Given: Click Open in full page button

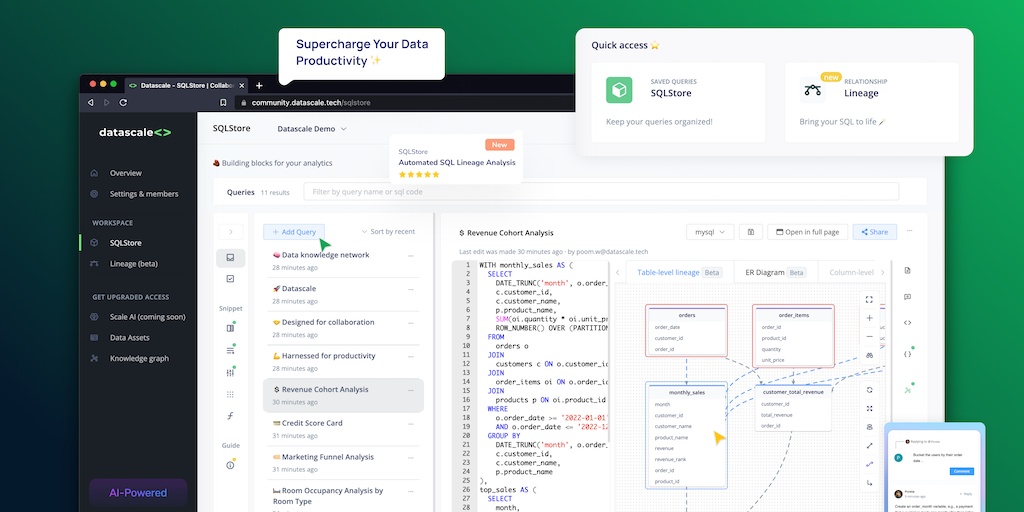Looking at the screenshot, I should pyautogui.click(x=807, y=232).
